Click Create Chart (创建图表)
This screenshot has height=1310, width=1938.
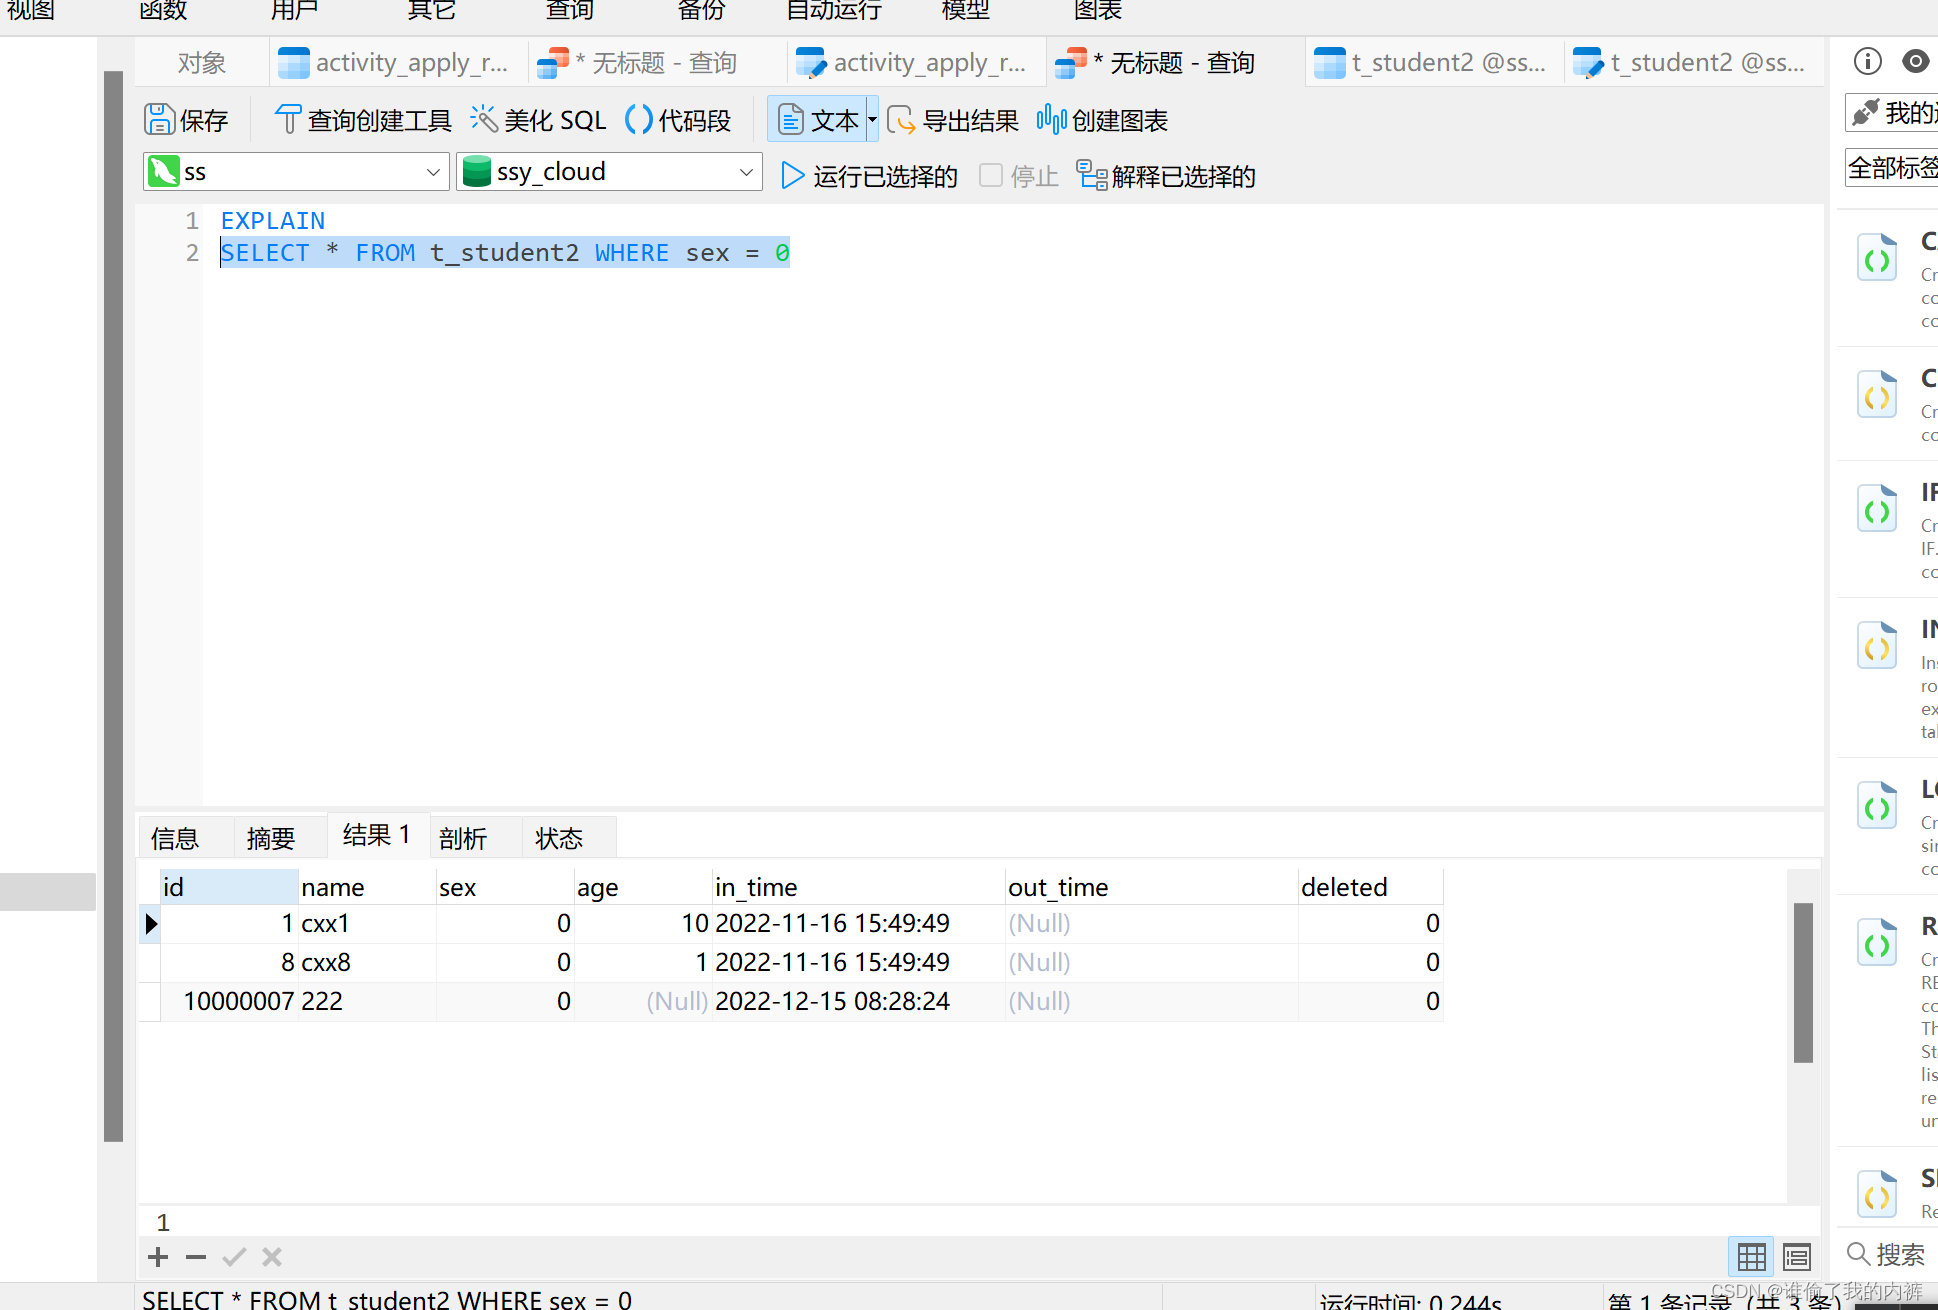point(1102,120)
